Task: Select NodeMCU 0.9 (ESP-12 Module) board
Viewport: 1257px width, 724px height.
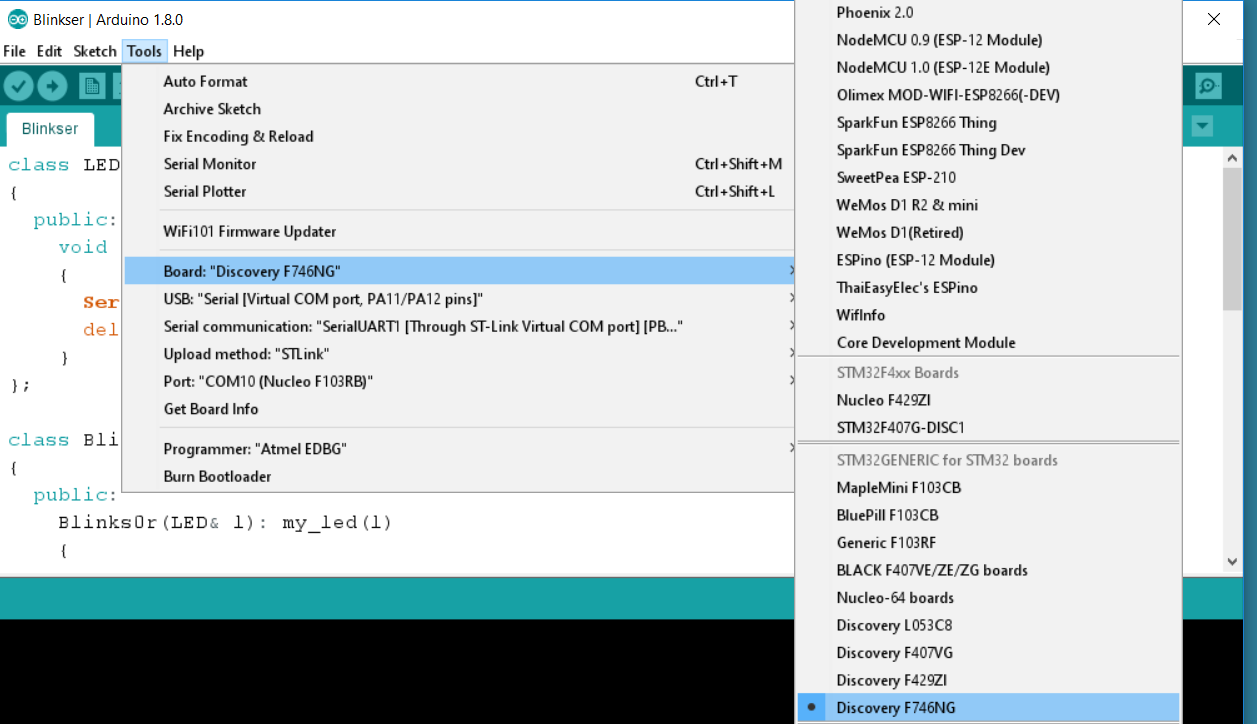Action: [988, 40]
